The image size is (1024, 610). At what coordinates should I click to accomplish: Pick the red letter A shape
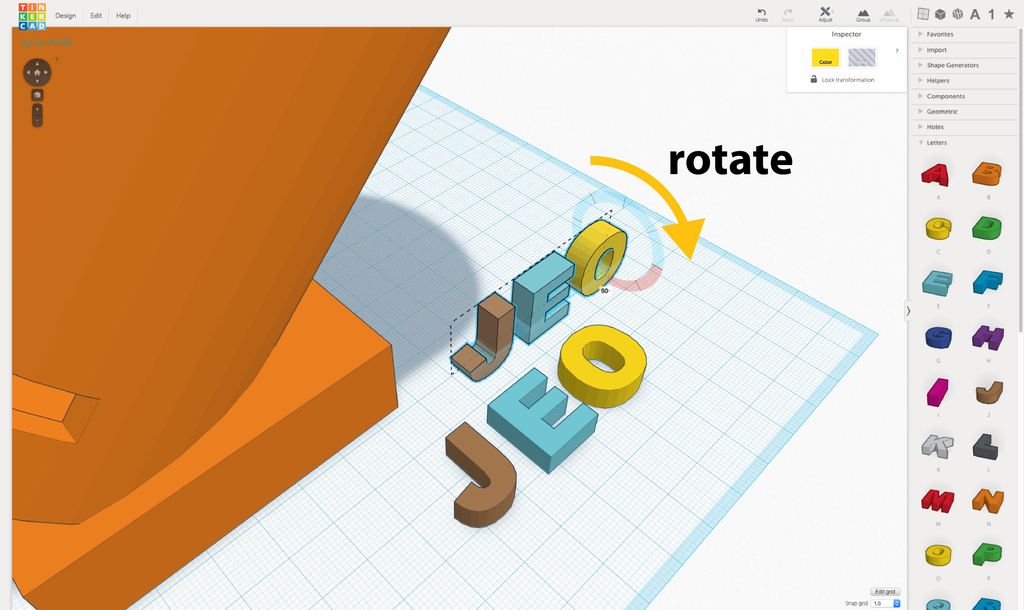pos(936,174)
